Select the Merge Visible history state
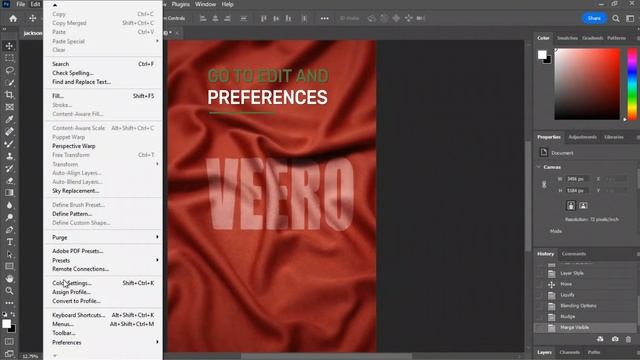 585,327
